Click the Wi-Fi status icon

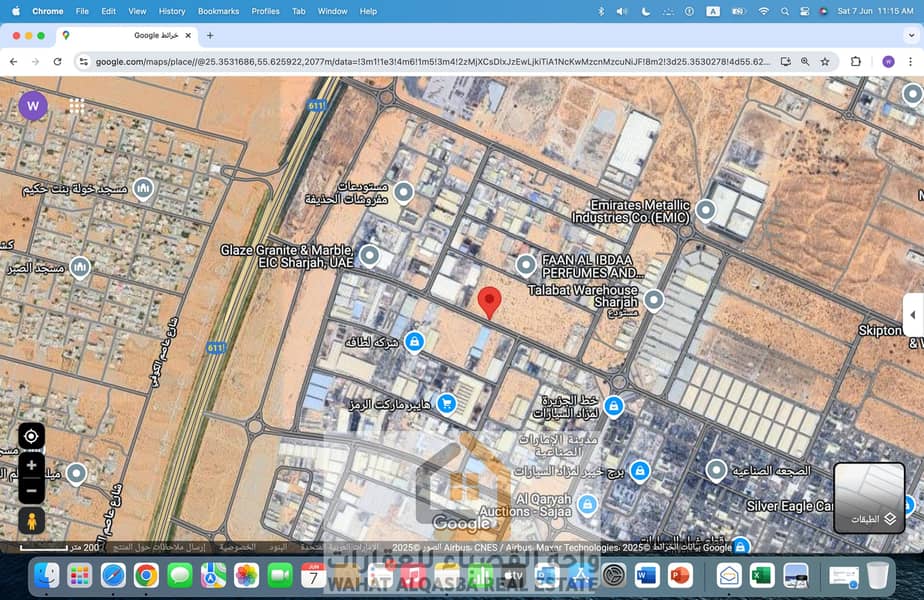[x=764, y=11]
